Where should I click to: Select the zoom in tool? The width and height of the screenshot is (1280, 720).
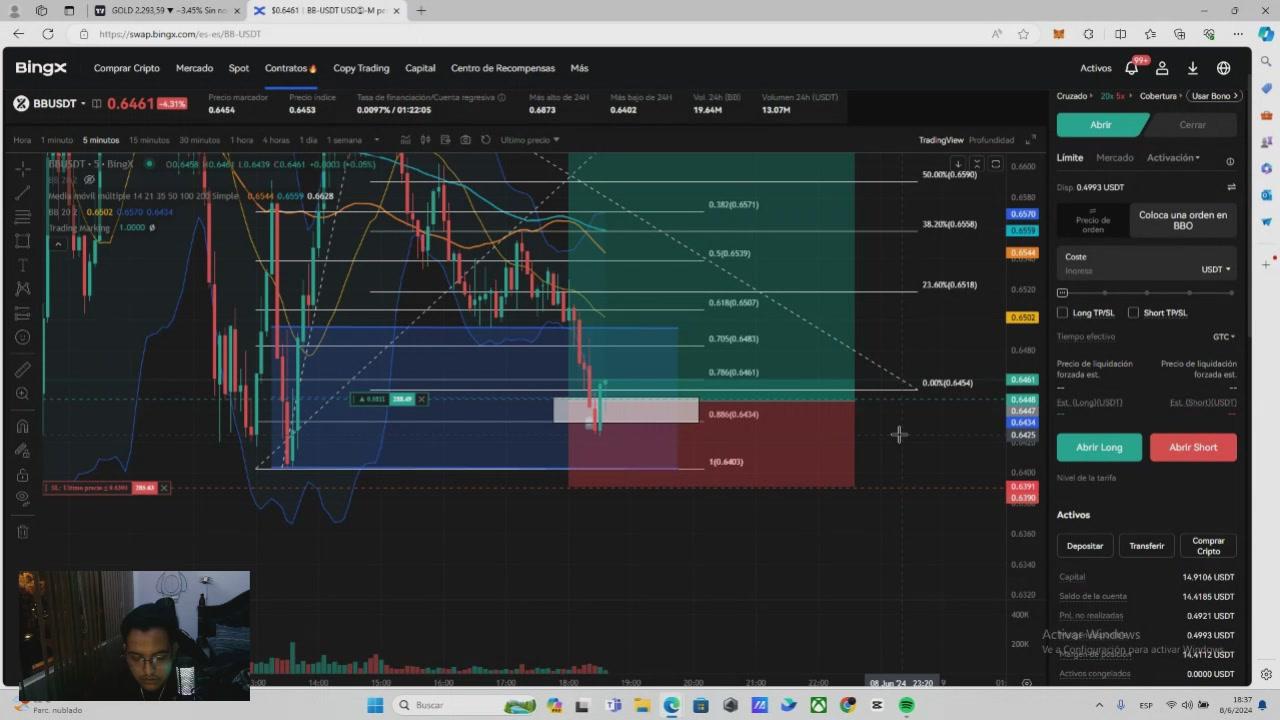click(22, 394)
